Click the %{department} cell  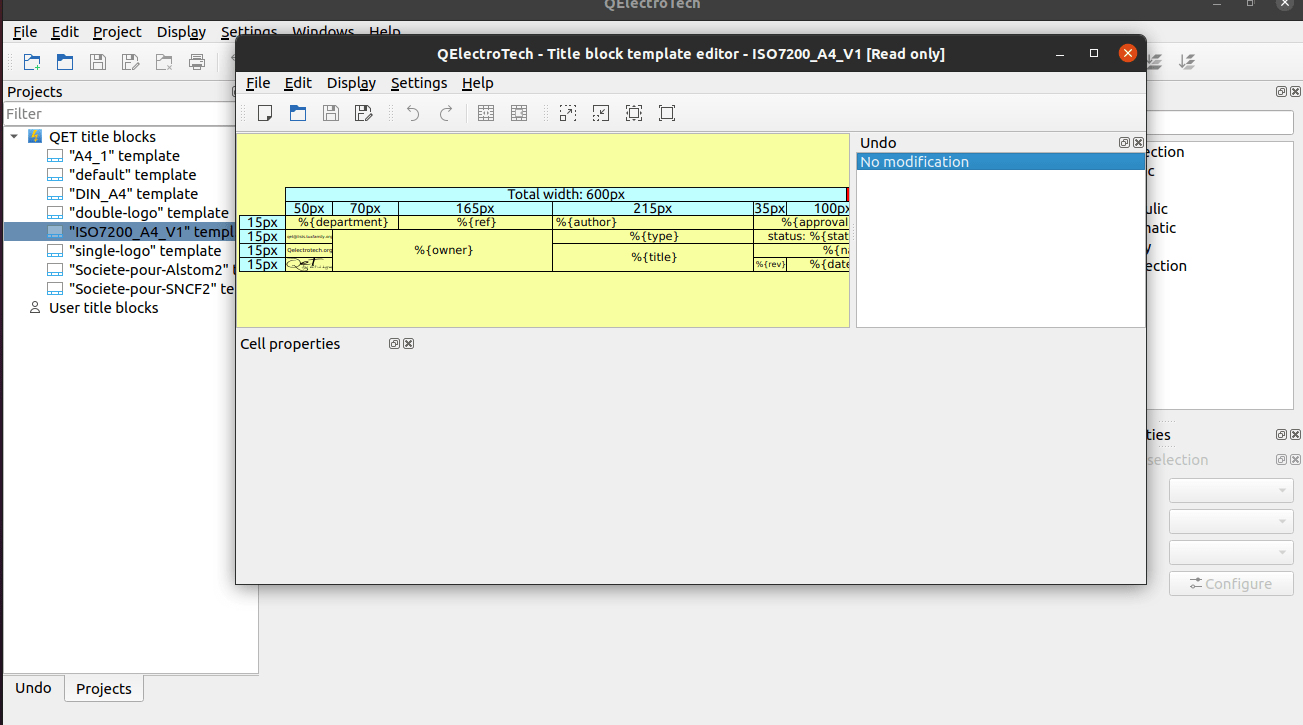coord(342,222)
